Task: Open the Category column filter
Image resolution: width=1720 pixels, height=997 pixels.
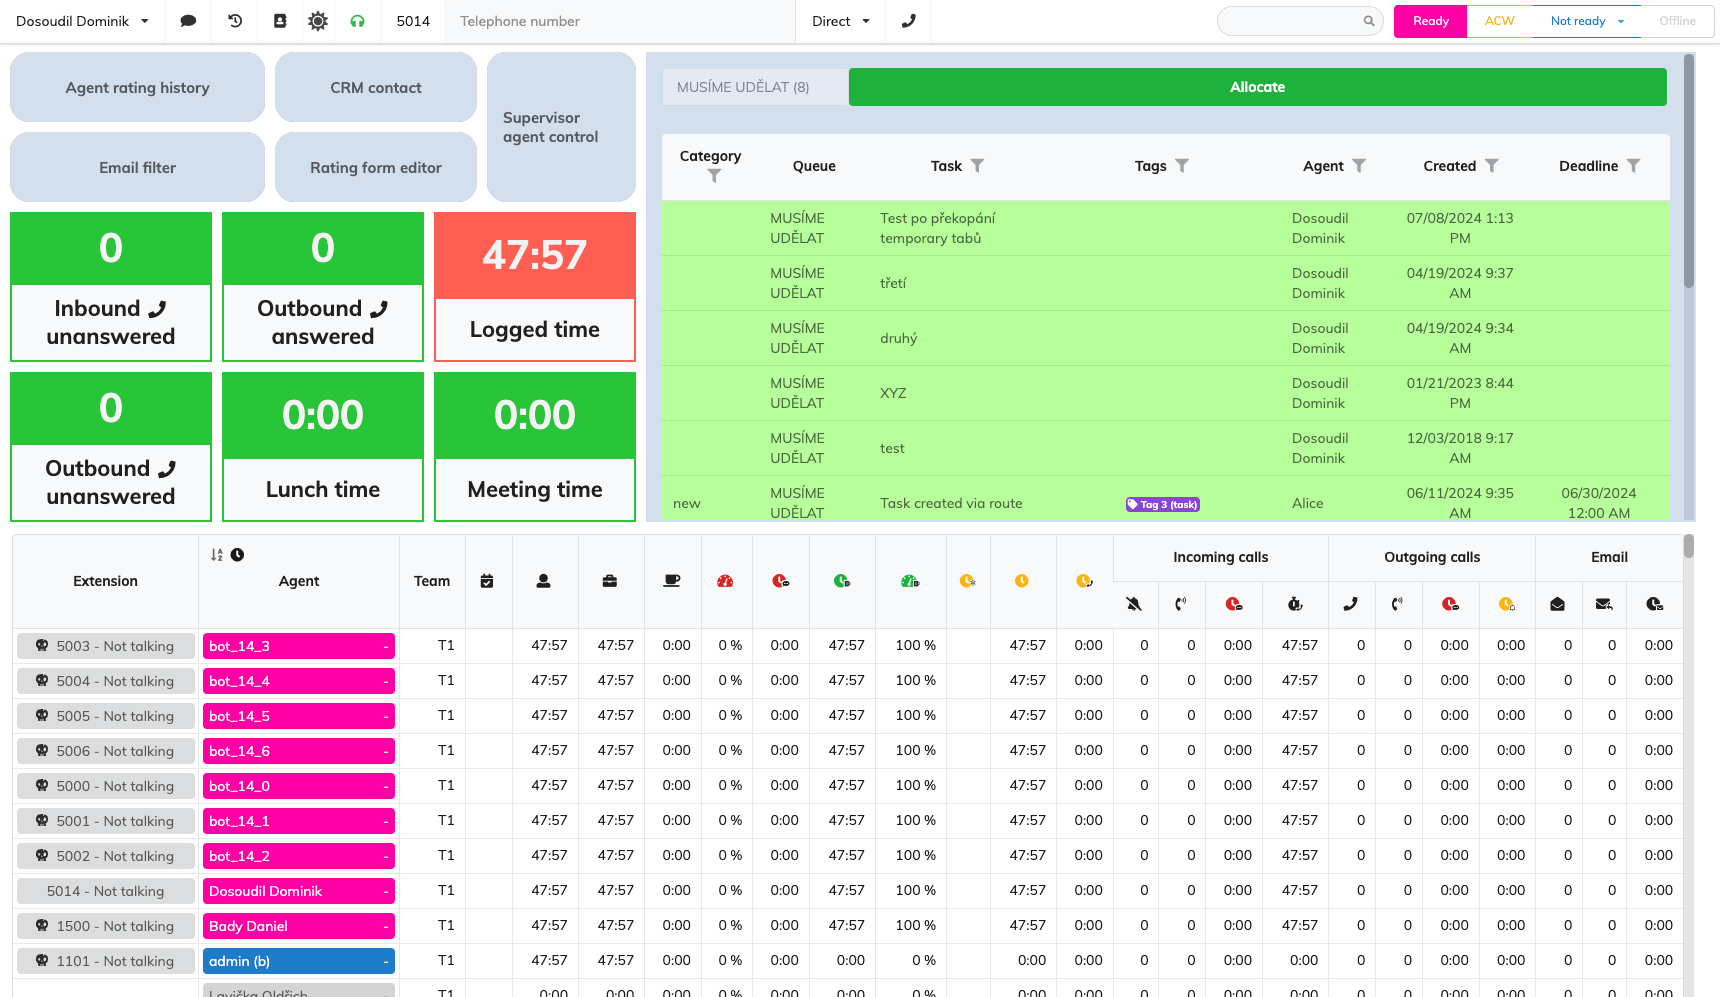Action: click(x=714, y=176)
